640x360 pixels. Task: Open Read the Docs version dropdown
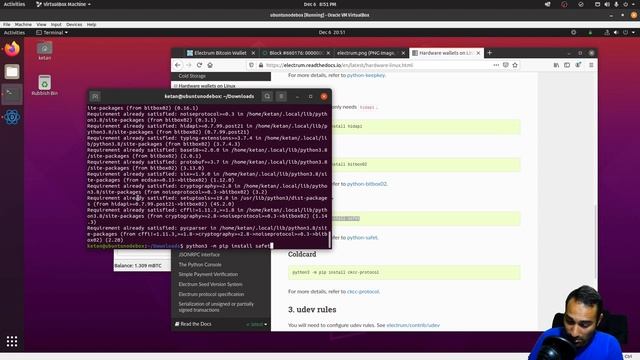(x=257, y=324)
